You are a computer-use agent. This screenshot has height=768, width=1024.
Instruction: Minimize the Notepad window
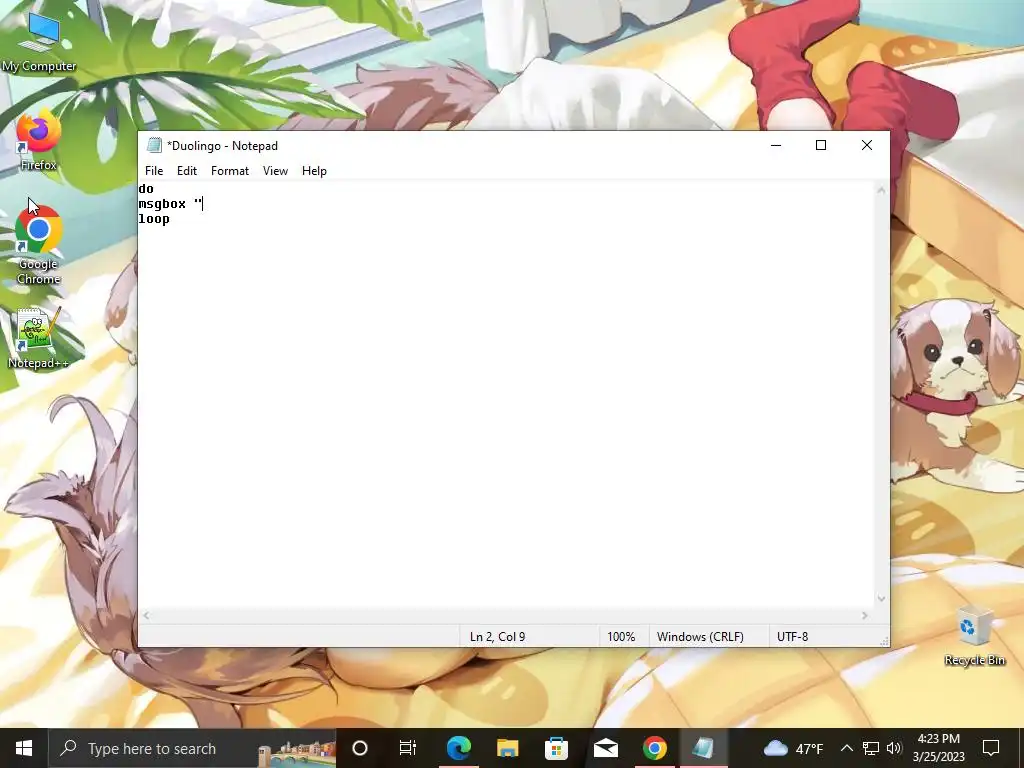[x=776, y=146]
